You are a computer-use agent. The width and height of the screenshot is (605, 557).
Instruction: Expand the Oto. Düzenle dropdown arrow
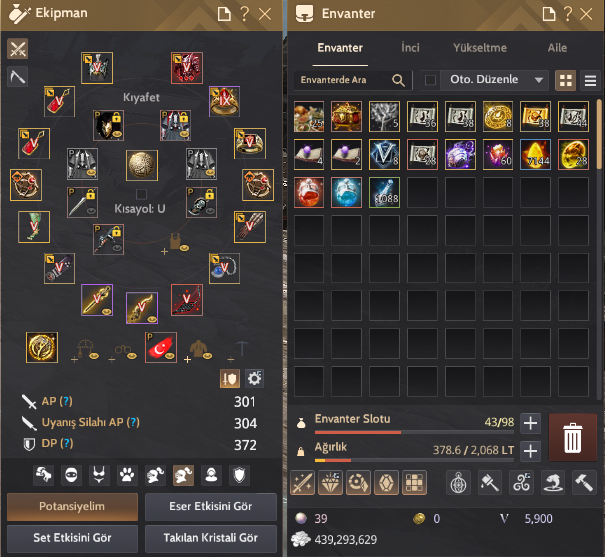(x=539, y=80)
